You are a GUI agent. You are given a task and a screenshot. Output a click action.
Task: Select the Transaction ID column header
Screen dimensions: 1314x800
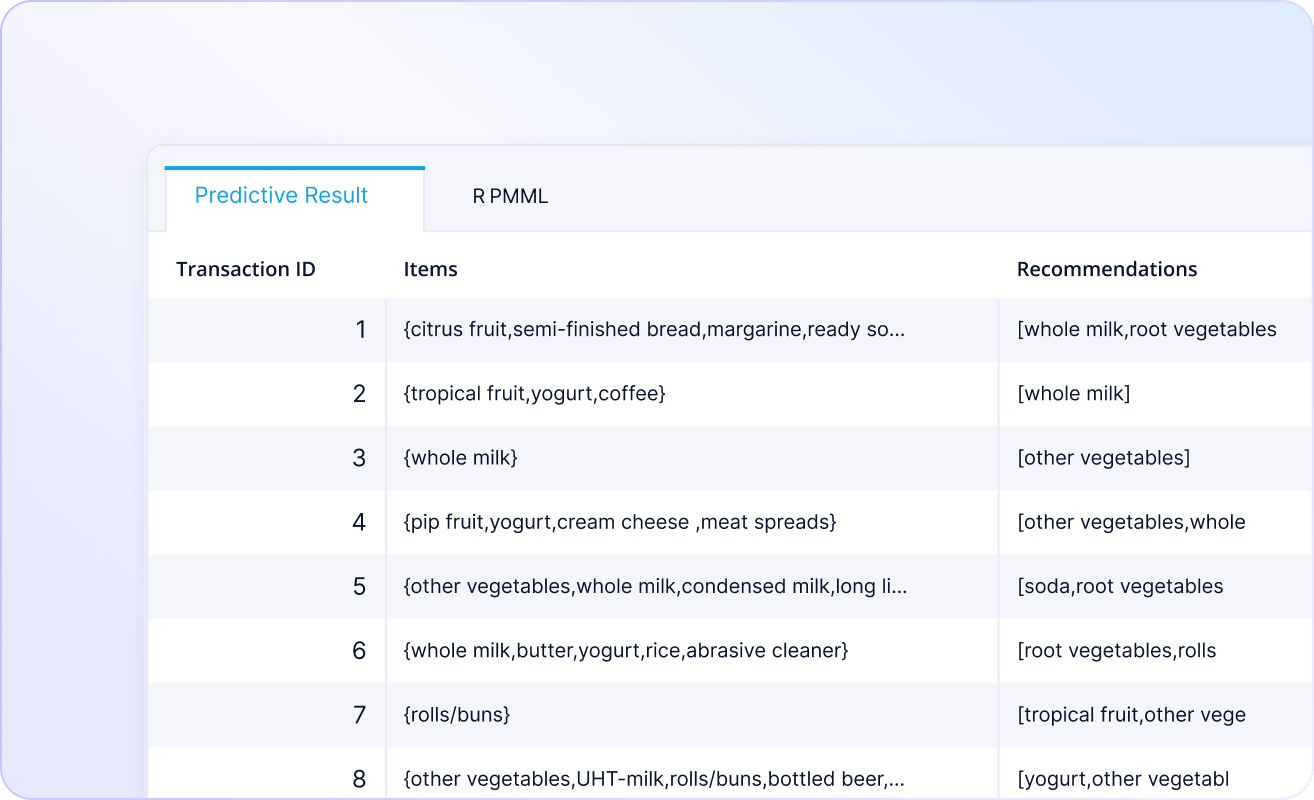coord(246,269)
